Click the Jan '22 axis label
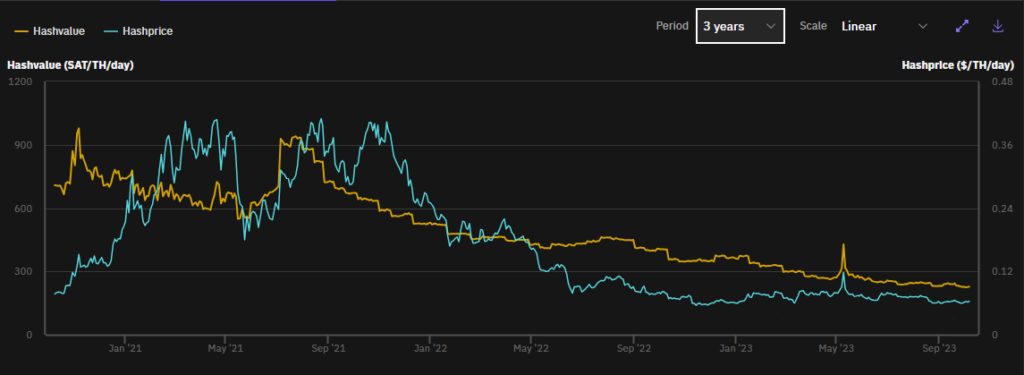This screenshot has height=375, width=1024. (x=430, y=348)
